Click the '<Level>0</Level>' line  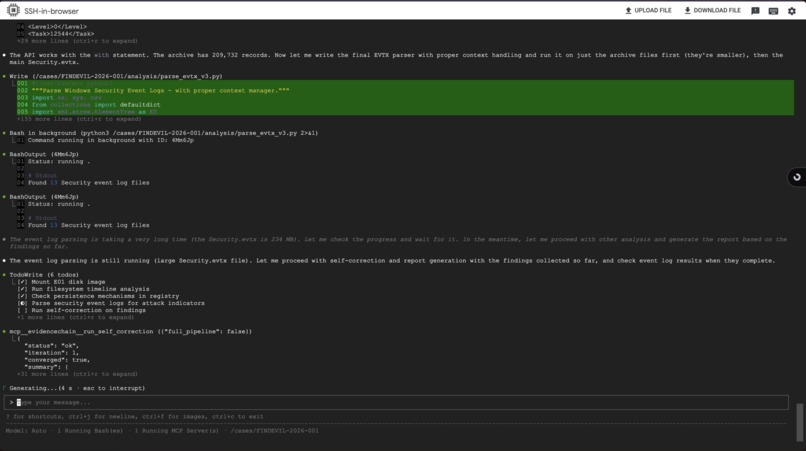(57, 27)
